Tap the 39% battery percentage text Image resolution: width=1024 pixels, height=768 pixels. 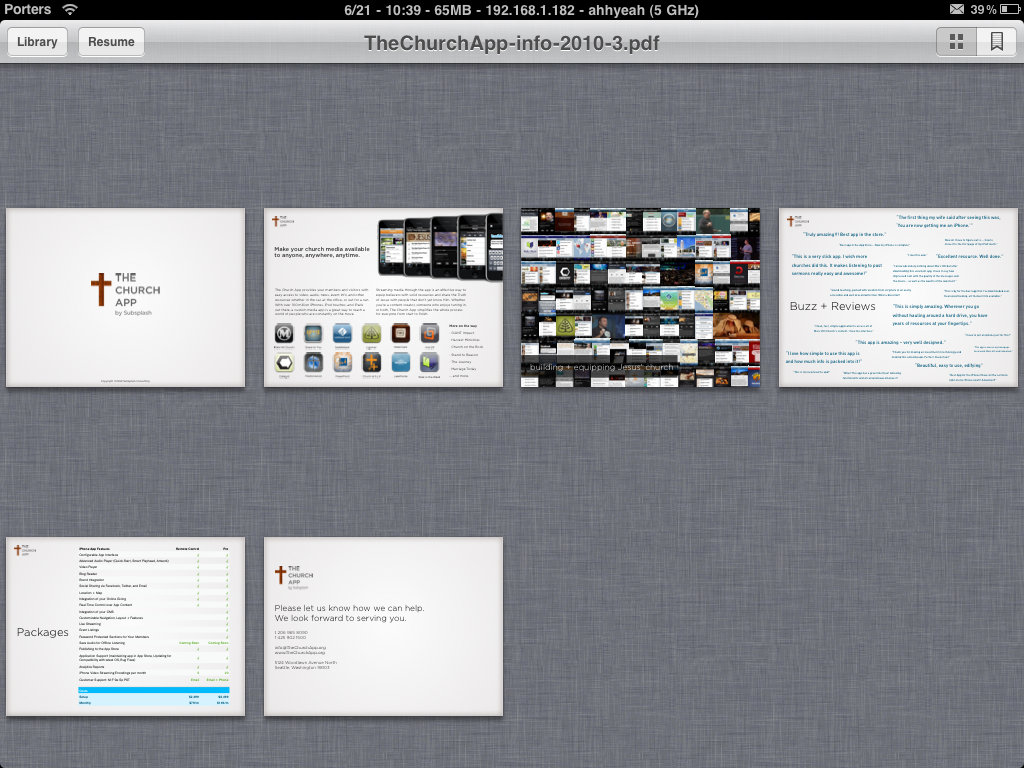(x=983, y=9)
